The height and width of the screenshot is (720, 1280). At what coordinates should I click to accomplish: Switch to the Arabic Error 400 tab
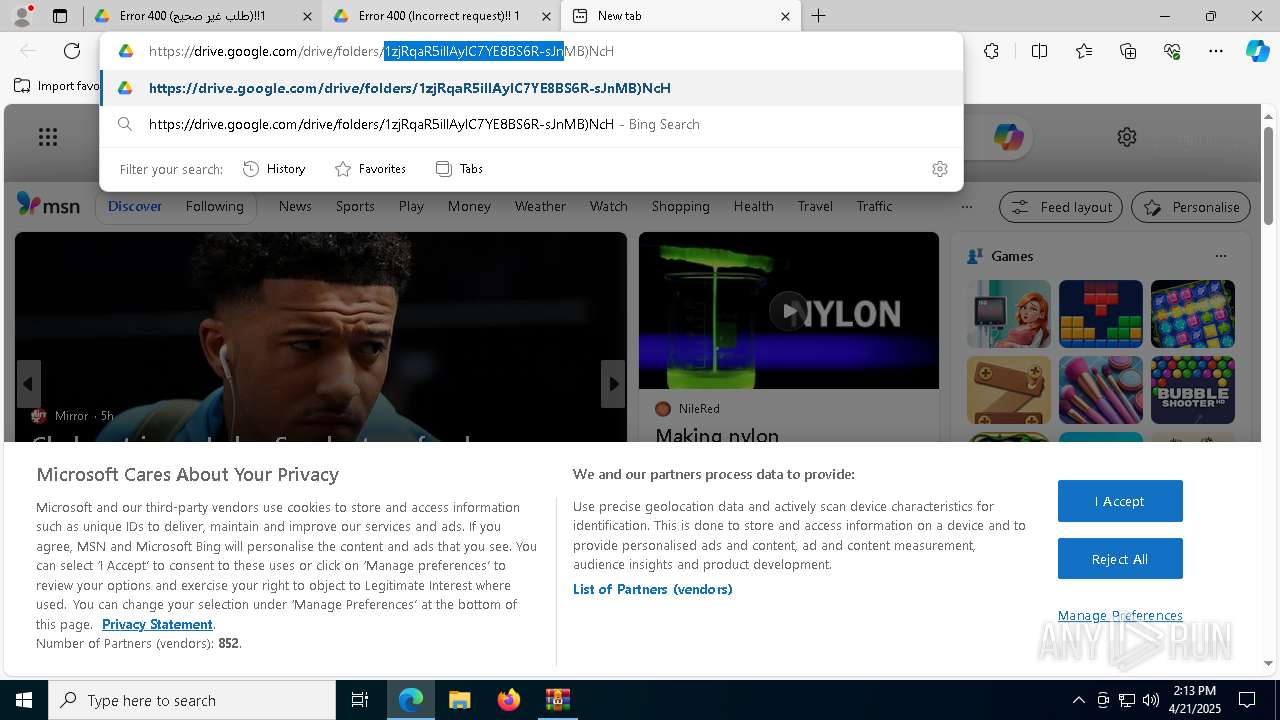(202, 16)
